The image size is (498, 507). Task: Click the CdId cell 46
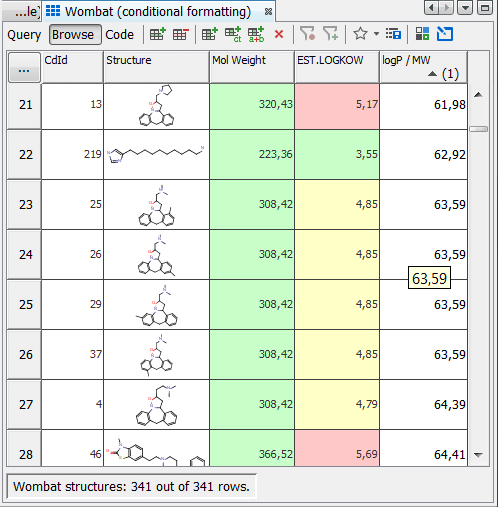pos(72,448)
